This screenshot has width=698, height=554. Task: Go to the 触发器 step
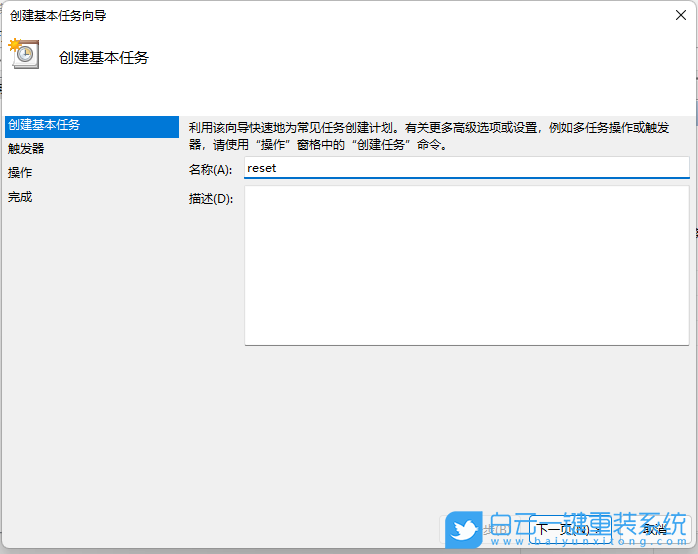(26, 149)
